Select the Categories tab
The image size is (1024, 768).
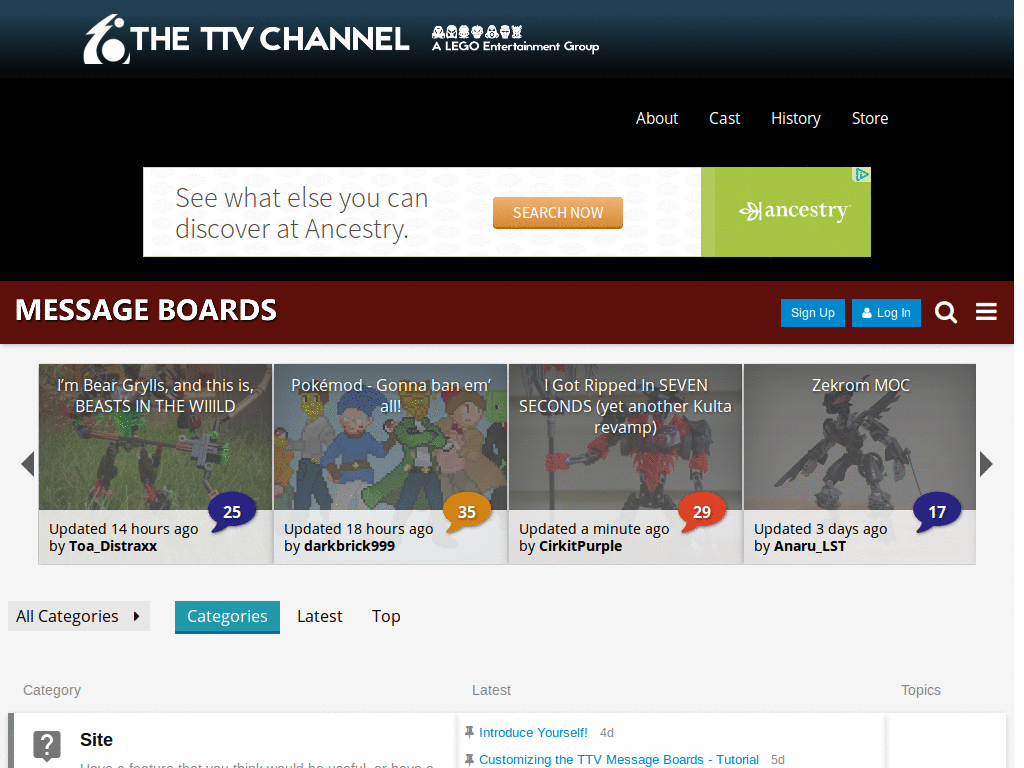[x=227, y=616]
